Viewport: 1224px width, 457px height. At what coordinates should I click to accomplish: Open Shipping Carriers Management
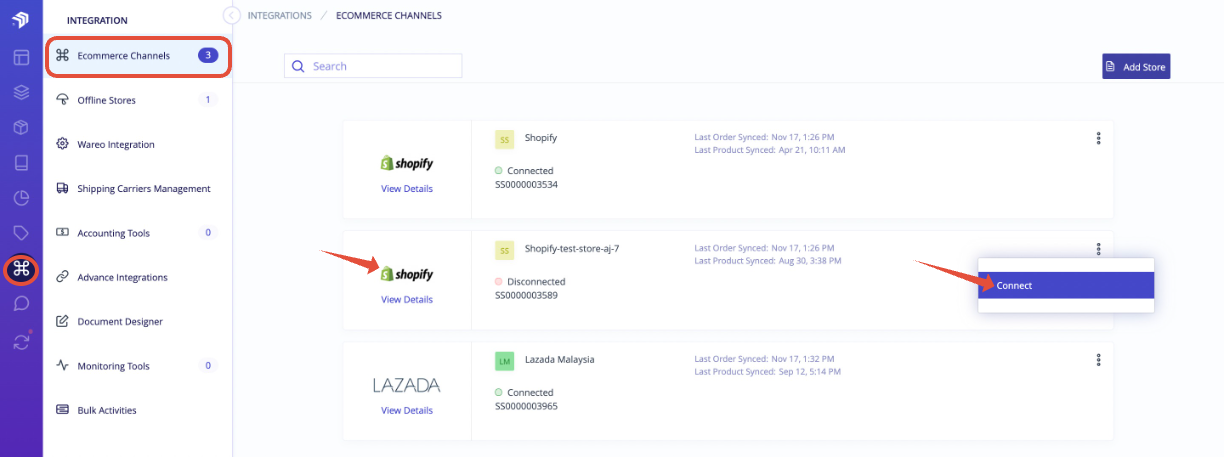(138, 189)
